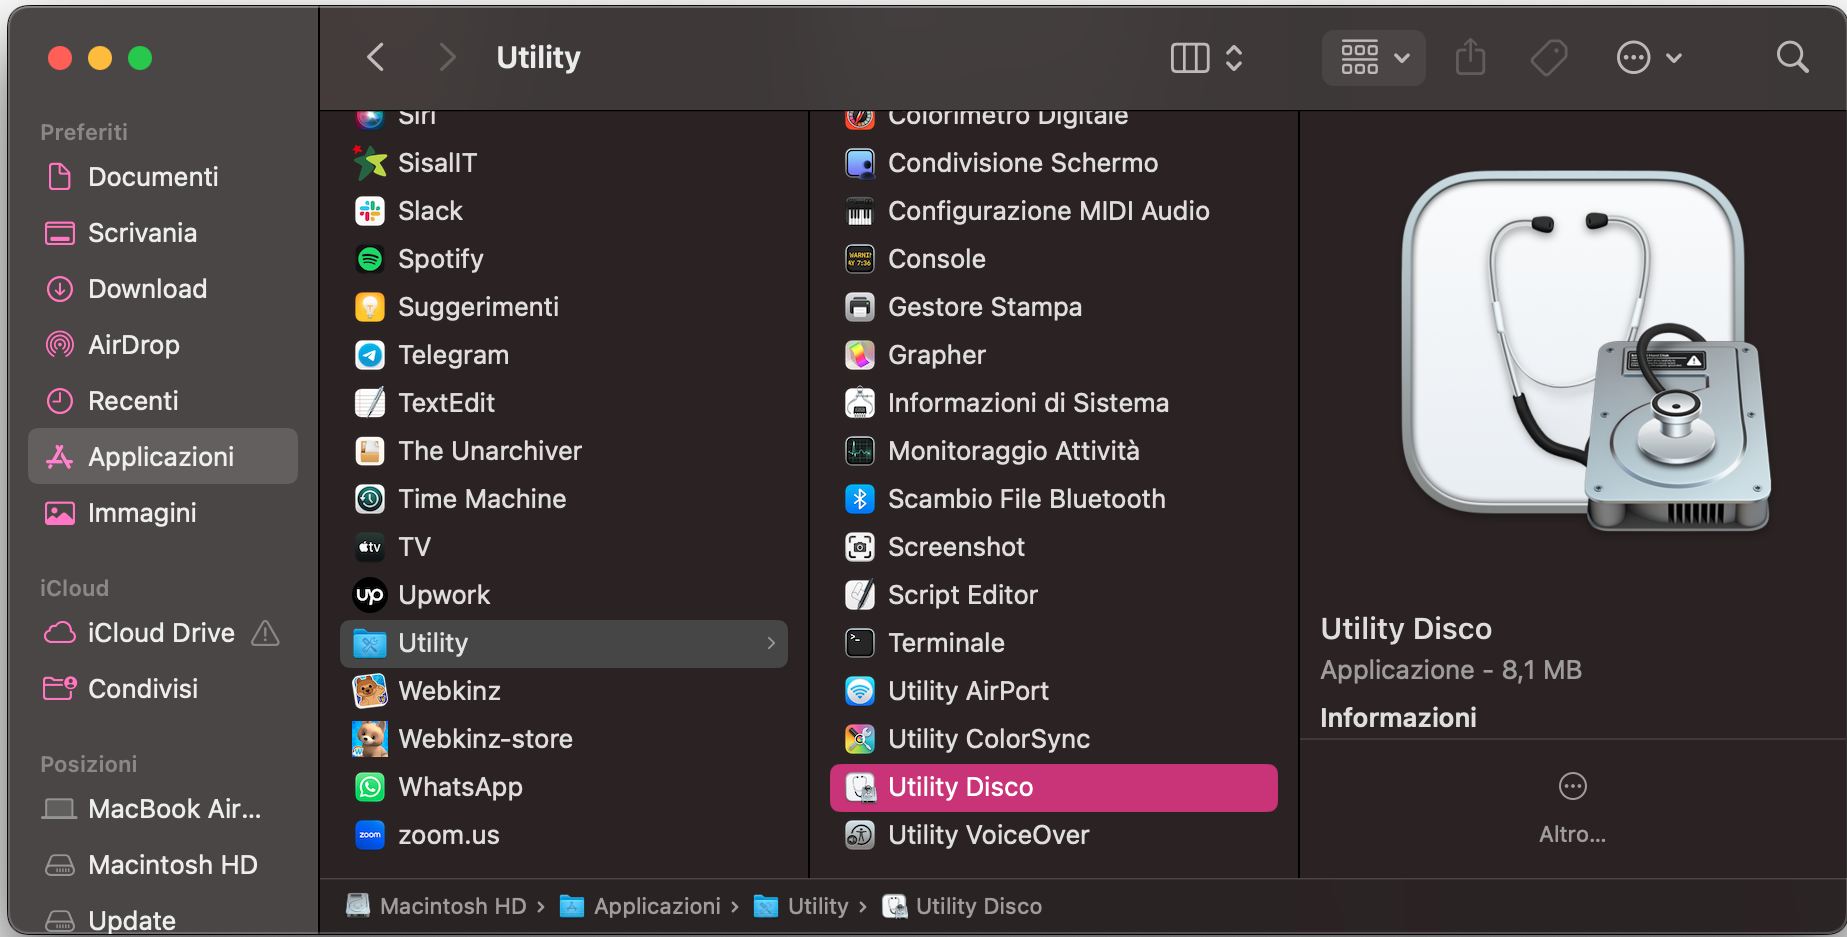This screenshot has width=1847, height=937.
Task: Open the view mode up/down chevron selector
Action: point(1234,58)
